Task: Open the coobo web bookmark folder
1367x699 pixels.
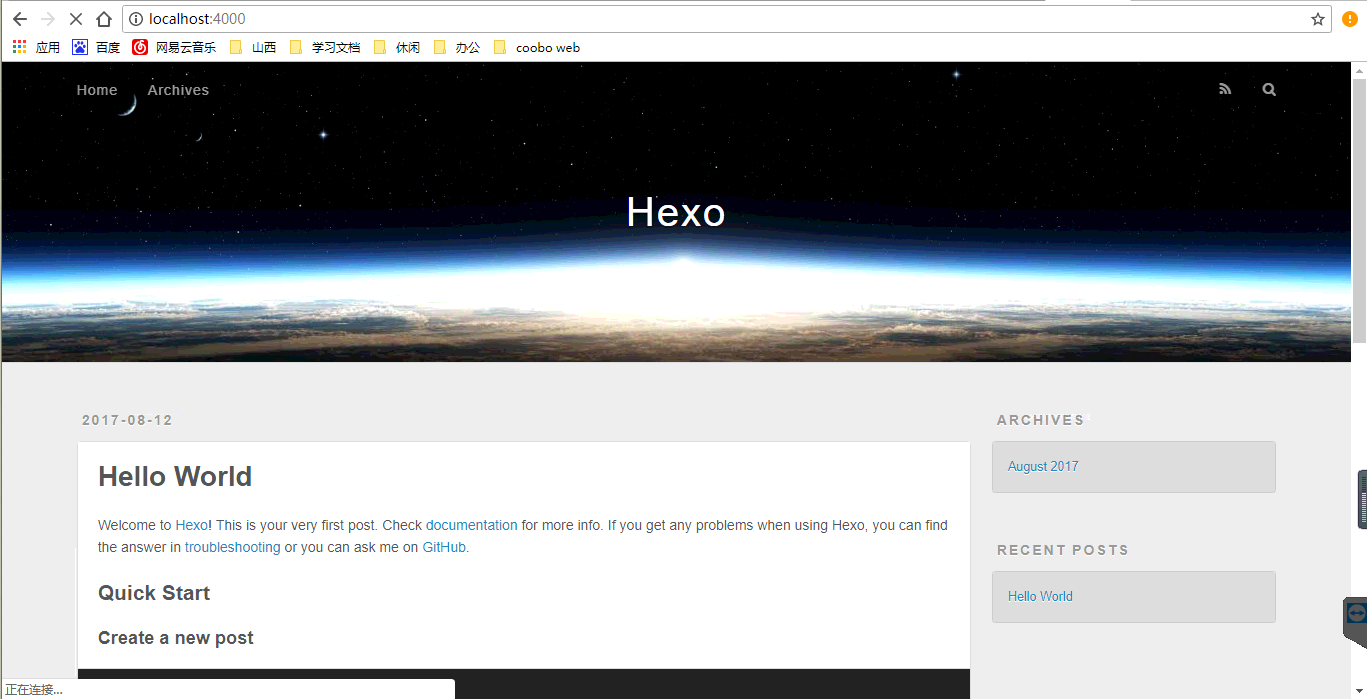Action: tap(537, 47)
